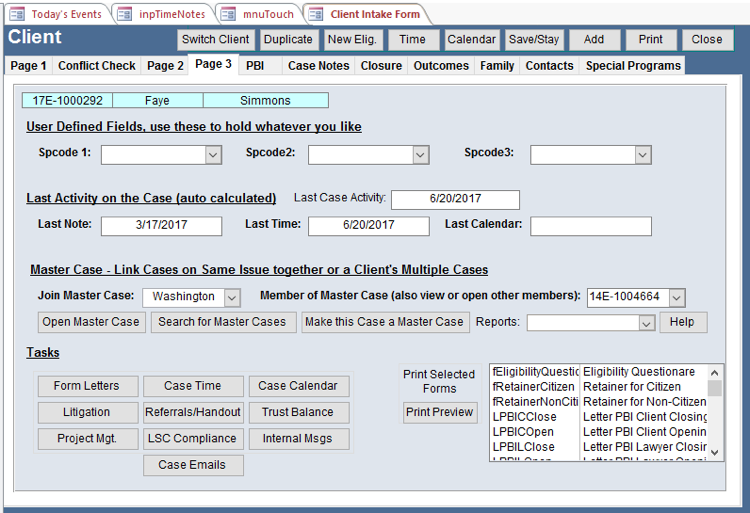Image resolution: width=750 pixels, height=513 pixels.
Task: Expand the Spcode 1 dropdown
Action: pyautogui.click(x=213, y=155)
